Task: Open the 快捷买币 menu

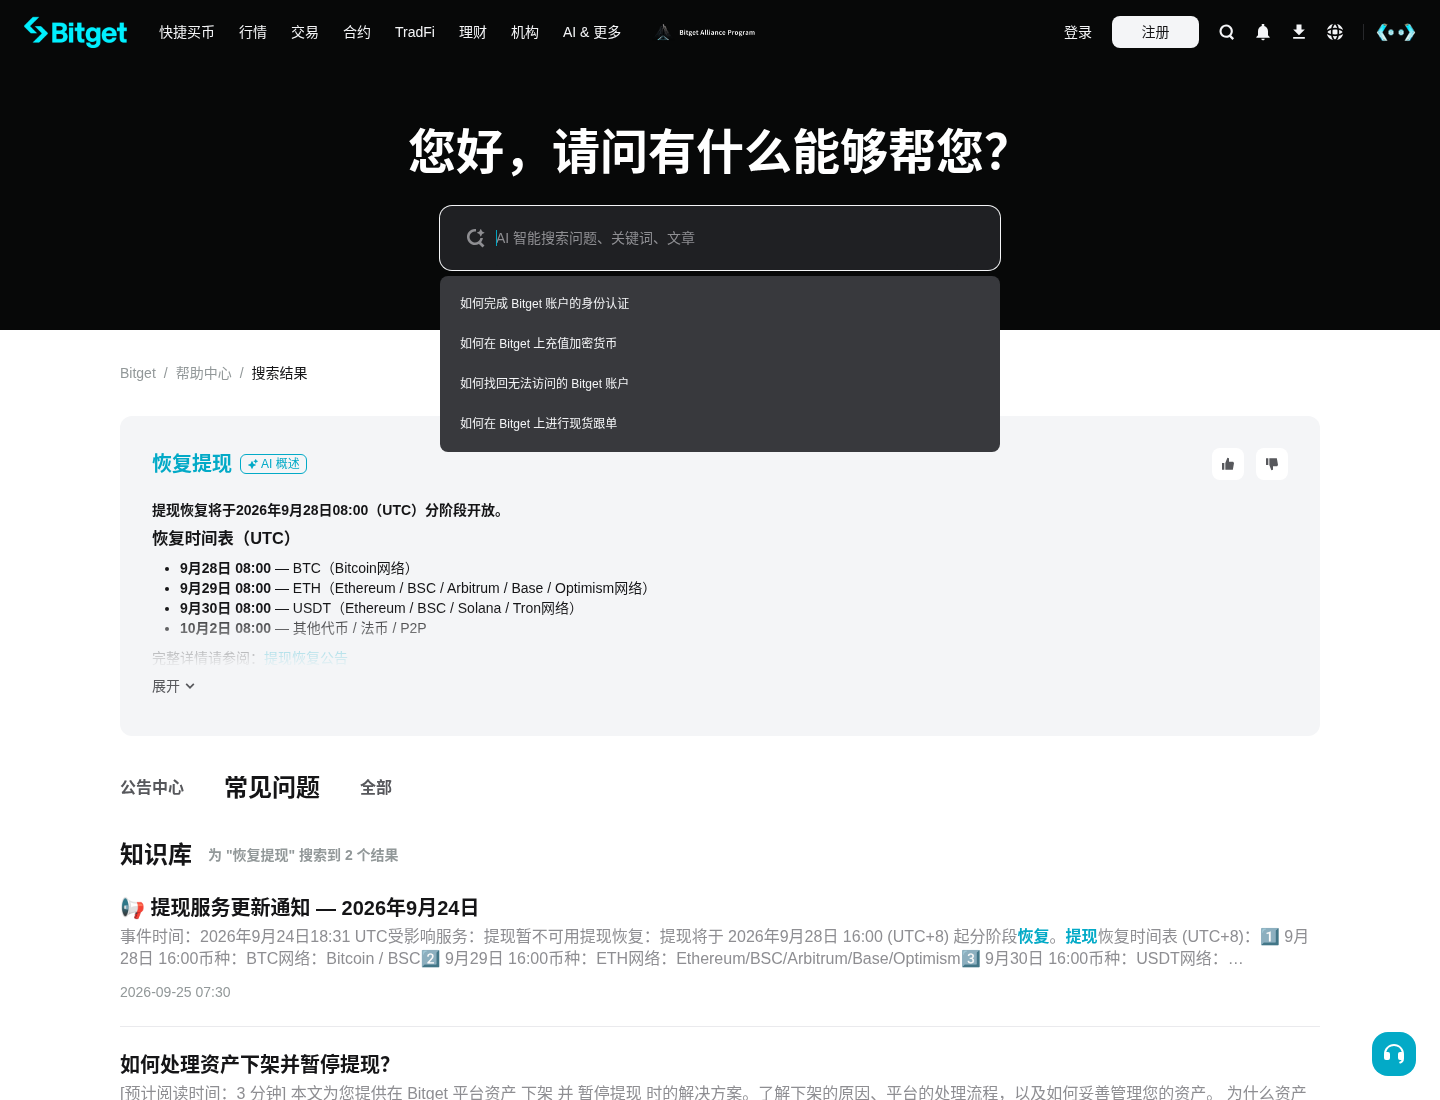Action: (x=187, y=32)
